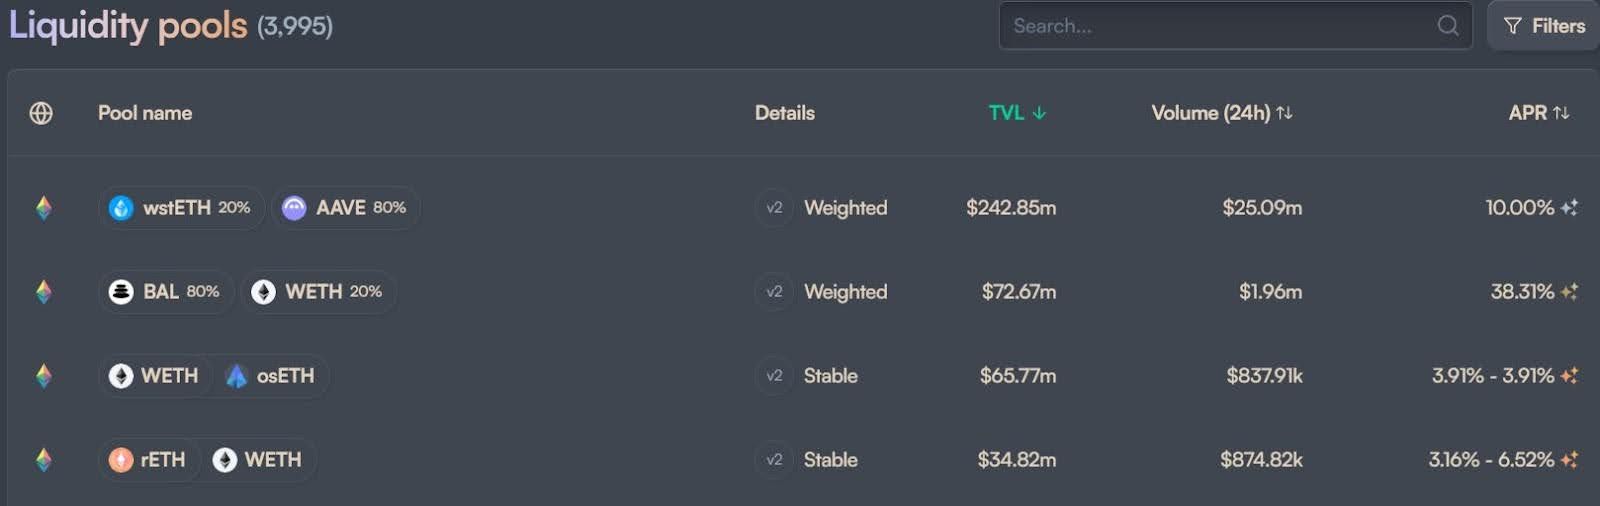Open the WETH 20% token chip

click(x=319, y=292)
